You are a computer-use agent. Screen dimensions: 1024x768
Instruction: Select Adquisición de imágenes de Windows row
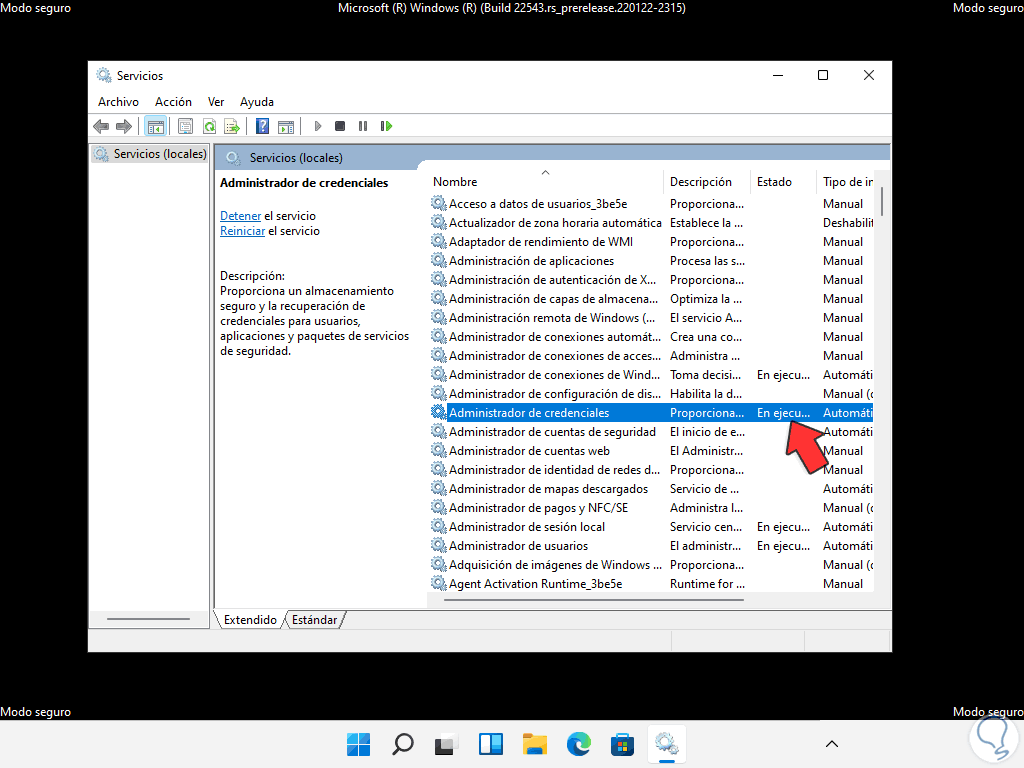pos(651,564)
